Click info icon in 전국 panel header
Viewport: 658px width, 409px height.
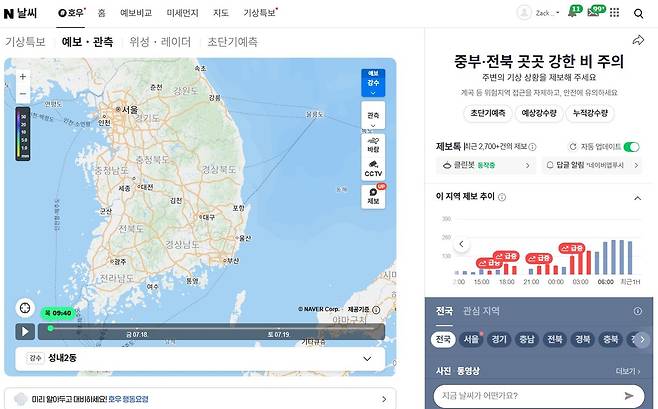(637, 311)
